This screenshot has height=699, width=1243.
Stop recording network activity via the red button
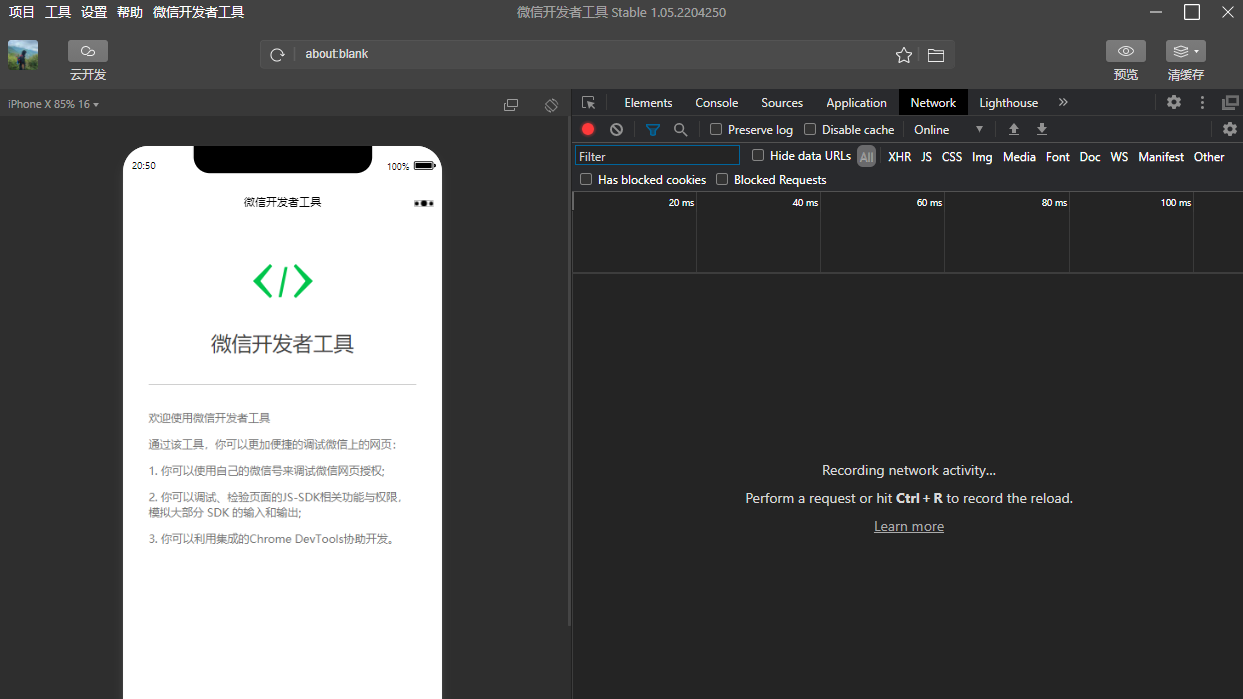(589, 129)
